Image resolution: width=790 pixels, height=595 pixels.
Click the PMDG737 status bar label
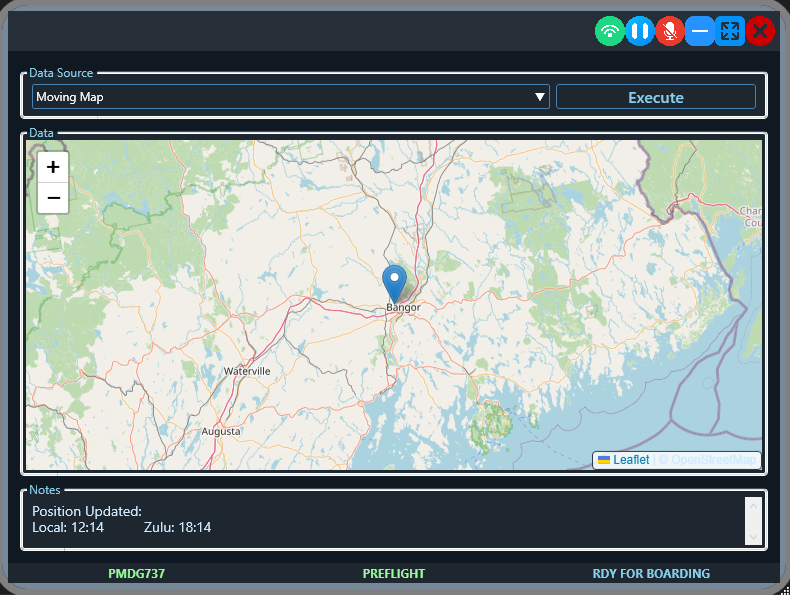[136, 574]
